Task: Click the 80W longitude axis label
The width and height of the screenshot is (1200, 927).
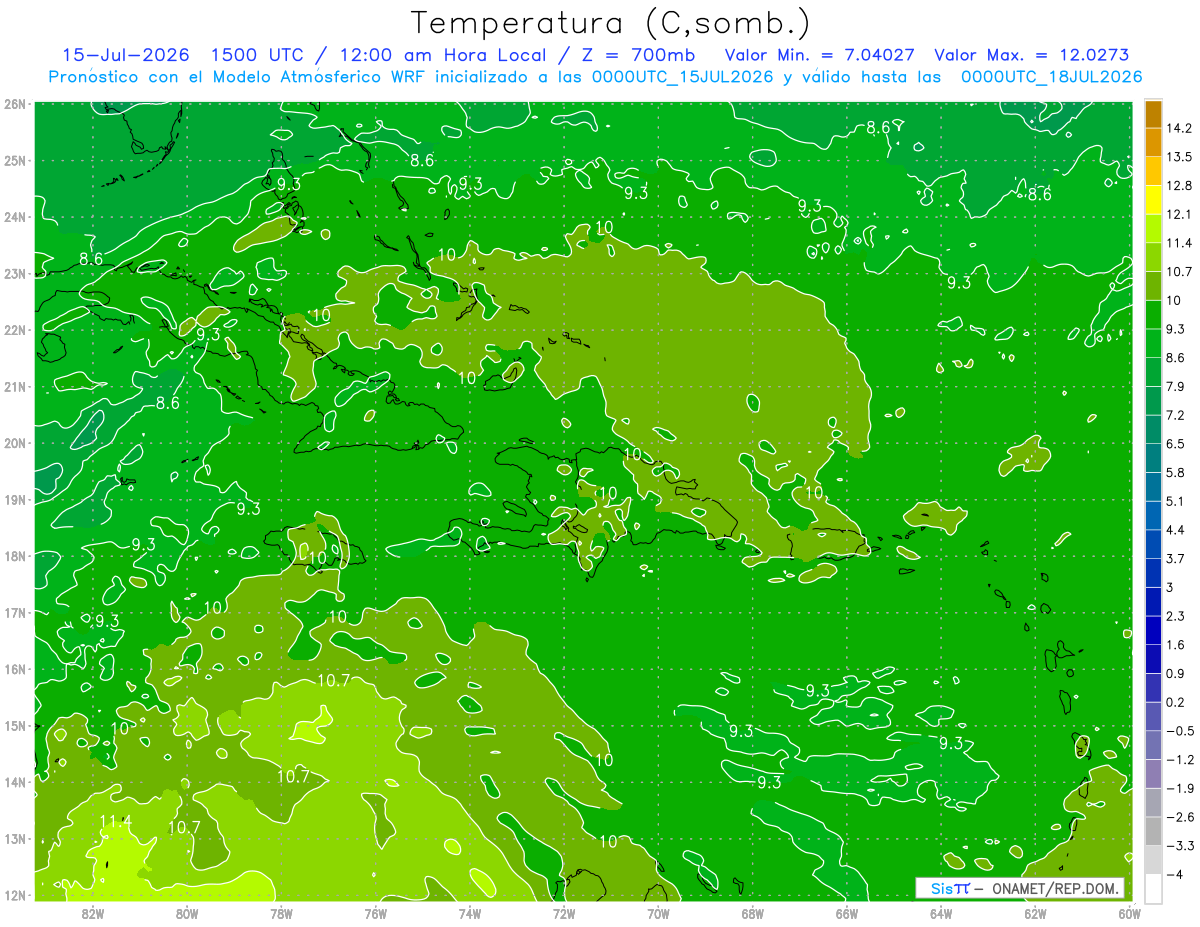Action: 187,912
